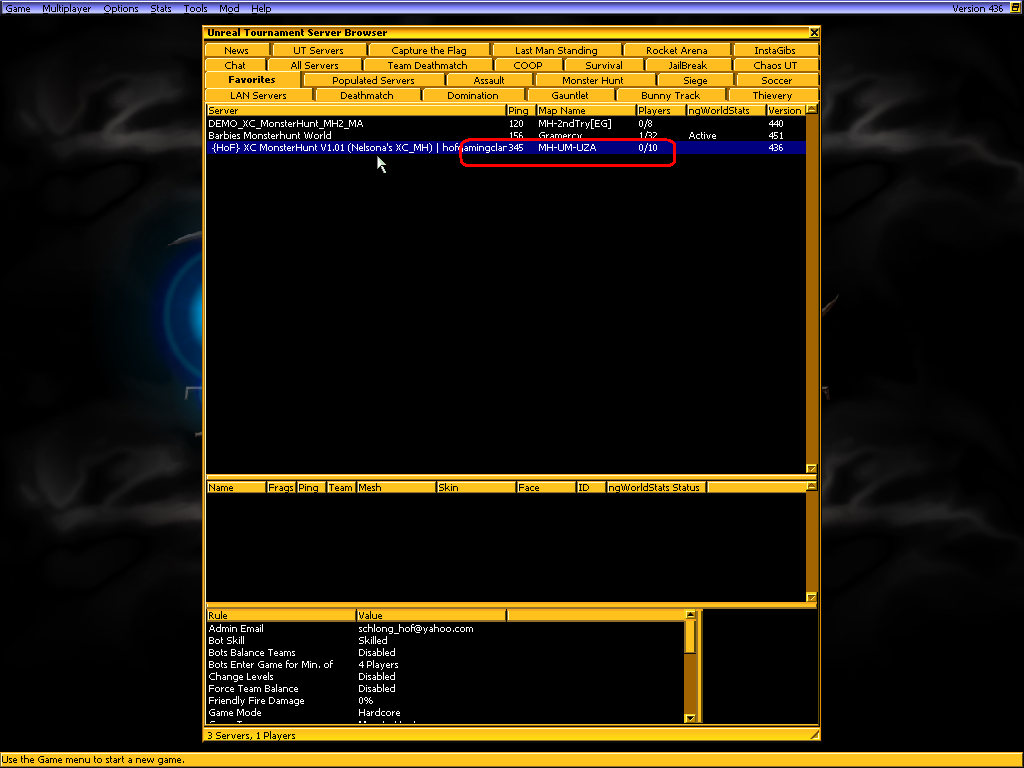Click the server list scroll up arrow
1024x768 pixels.
click(811, 110)
